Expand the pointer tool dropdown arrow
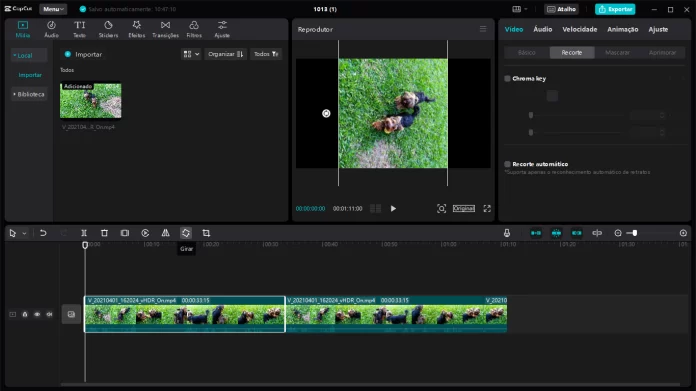The height and width of the screenshot is (391, 696). click(24, 233)
